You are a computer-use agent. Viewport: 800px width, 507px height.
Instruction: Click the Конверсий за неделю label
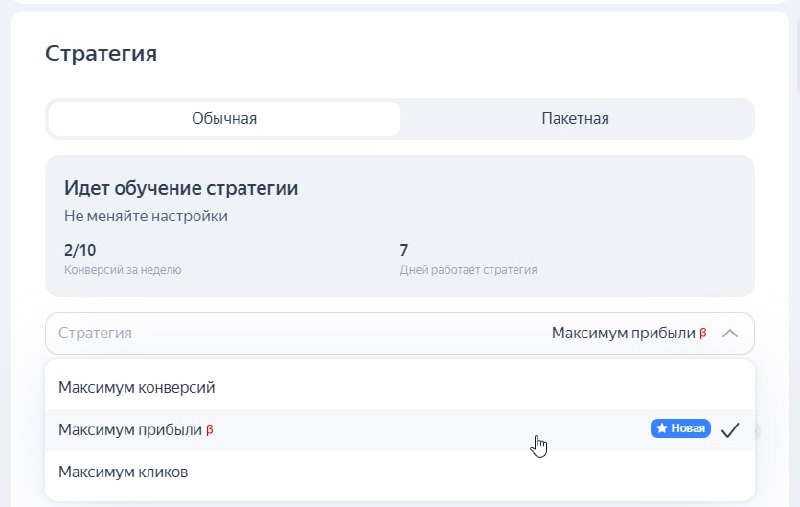pos(122,270)
